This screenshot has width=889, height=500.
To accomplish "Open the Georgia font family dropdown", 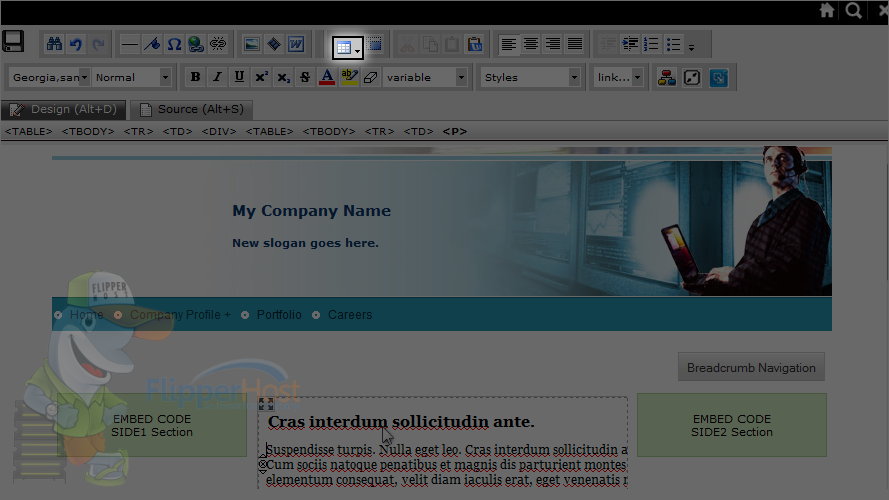I will [x=50, y=77].
